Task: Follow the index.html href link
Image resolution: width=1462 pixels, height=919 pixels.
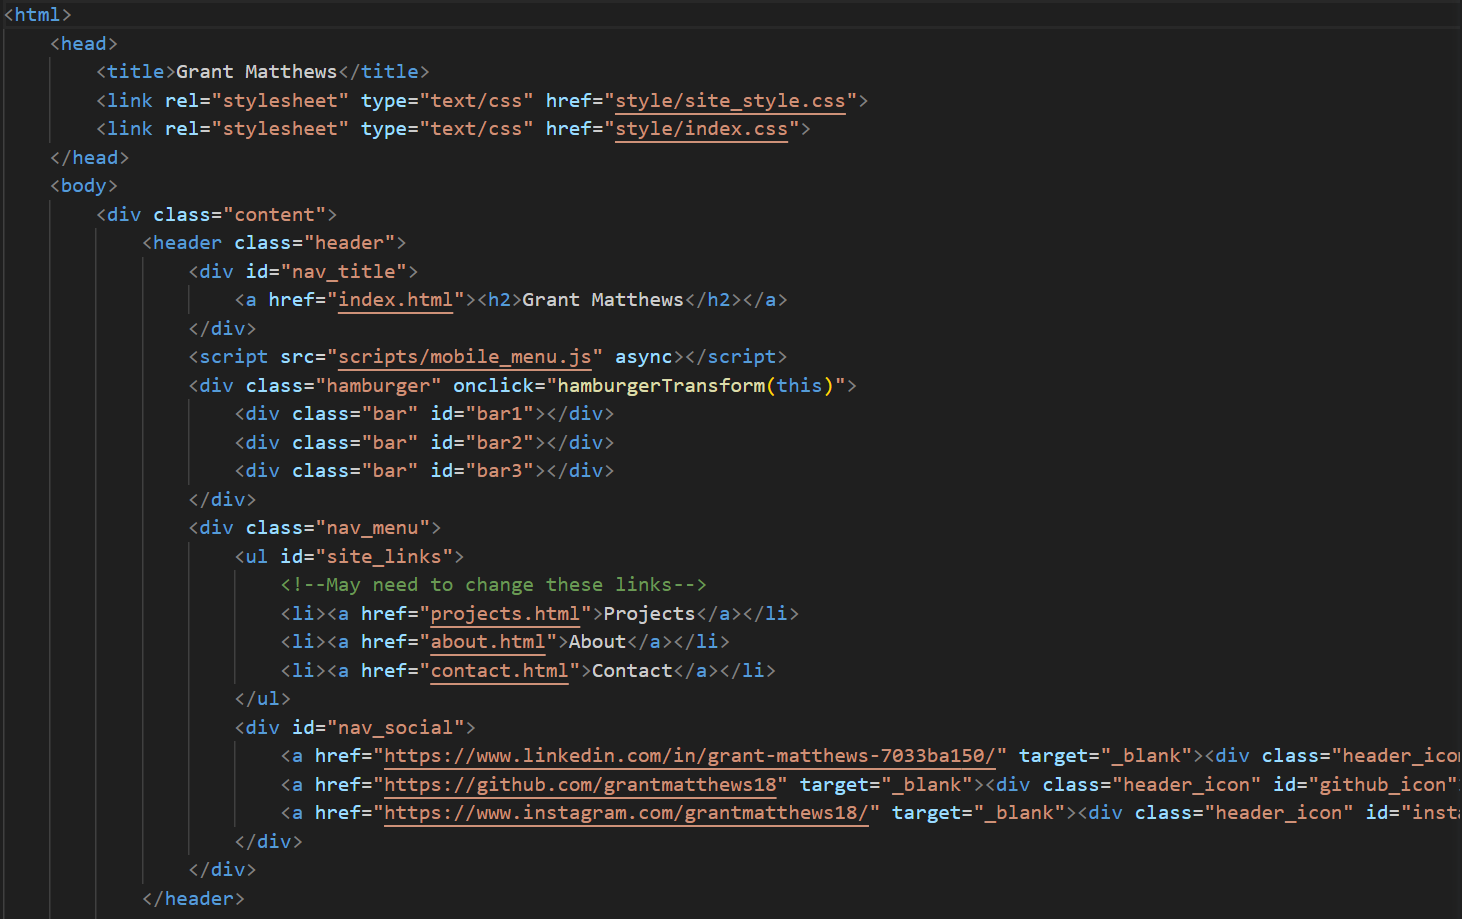Action: 395,300
